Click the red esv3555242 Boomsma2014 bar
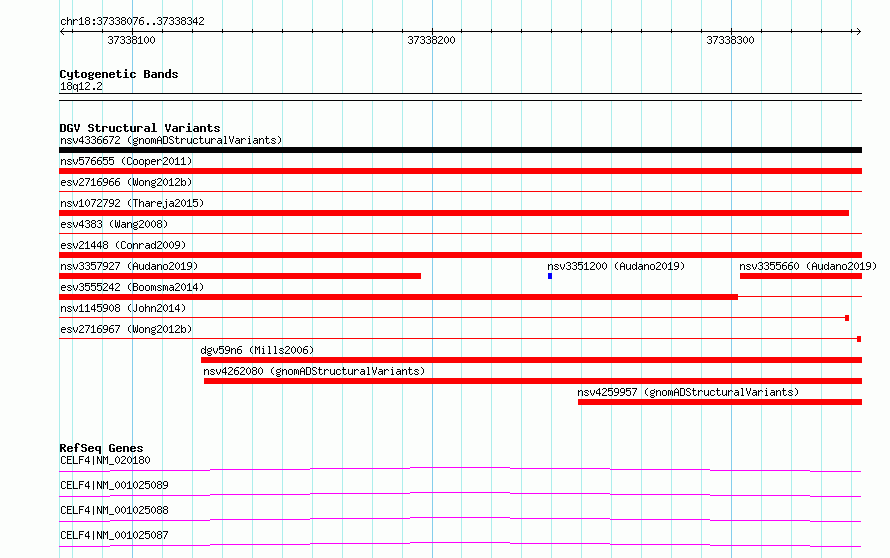This screenshot has width=890, height=558. point(398,297)
